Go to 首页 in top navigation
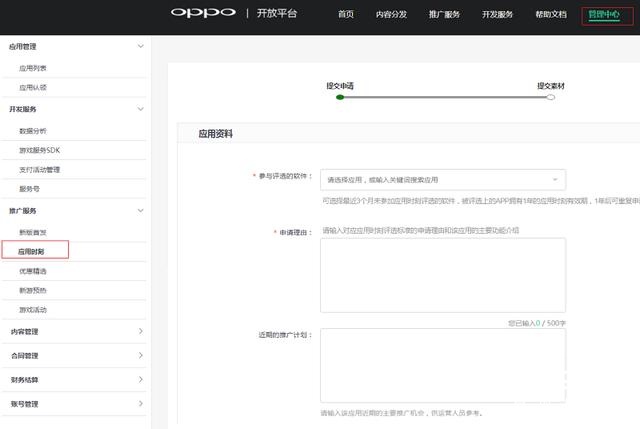The width and height of the screenshot is (640, 429). click(346, 15)
